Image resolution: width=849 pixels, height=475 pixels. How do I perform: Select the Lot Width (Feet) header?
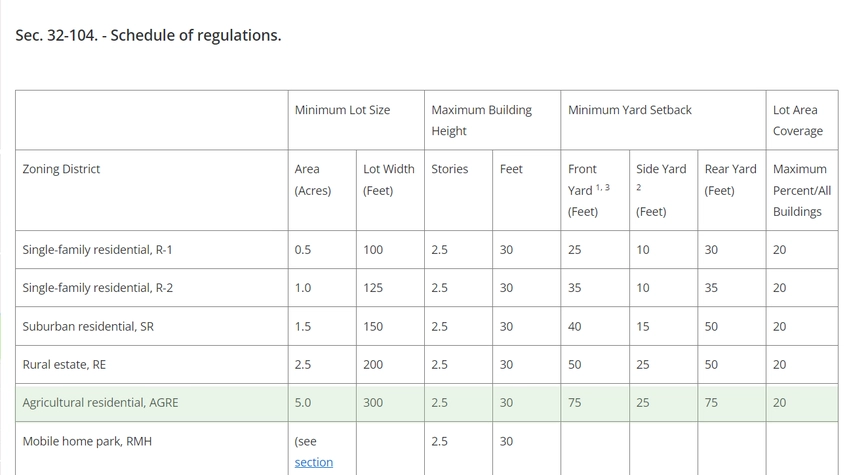pyautogui.click(x=388, y=179)
